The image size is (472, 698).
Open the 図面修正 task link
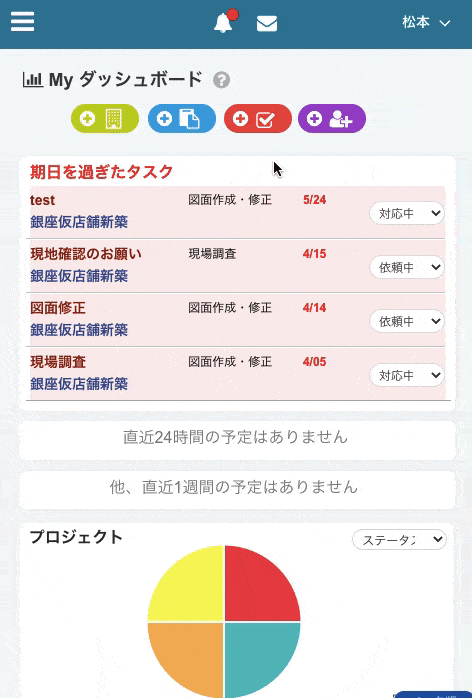click(x=58, y=308)
